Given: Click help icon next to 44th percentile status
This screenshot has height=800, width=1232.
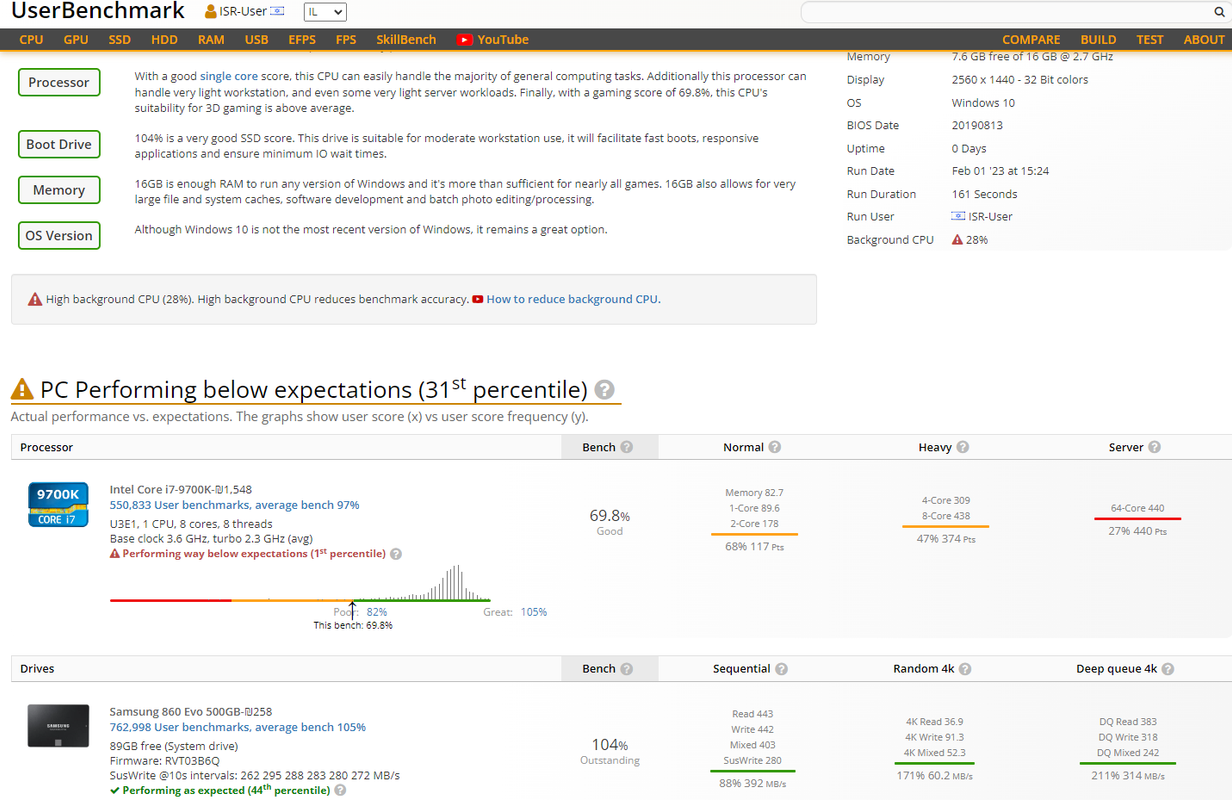Looking at the screenshot, I should [341, 790].
